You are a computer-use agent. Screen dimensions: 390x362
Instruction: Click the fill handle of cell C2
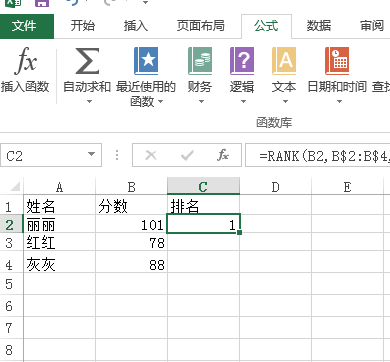[239, 232]
